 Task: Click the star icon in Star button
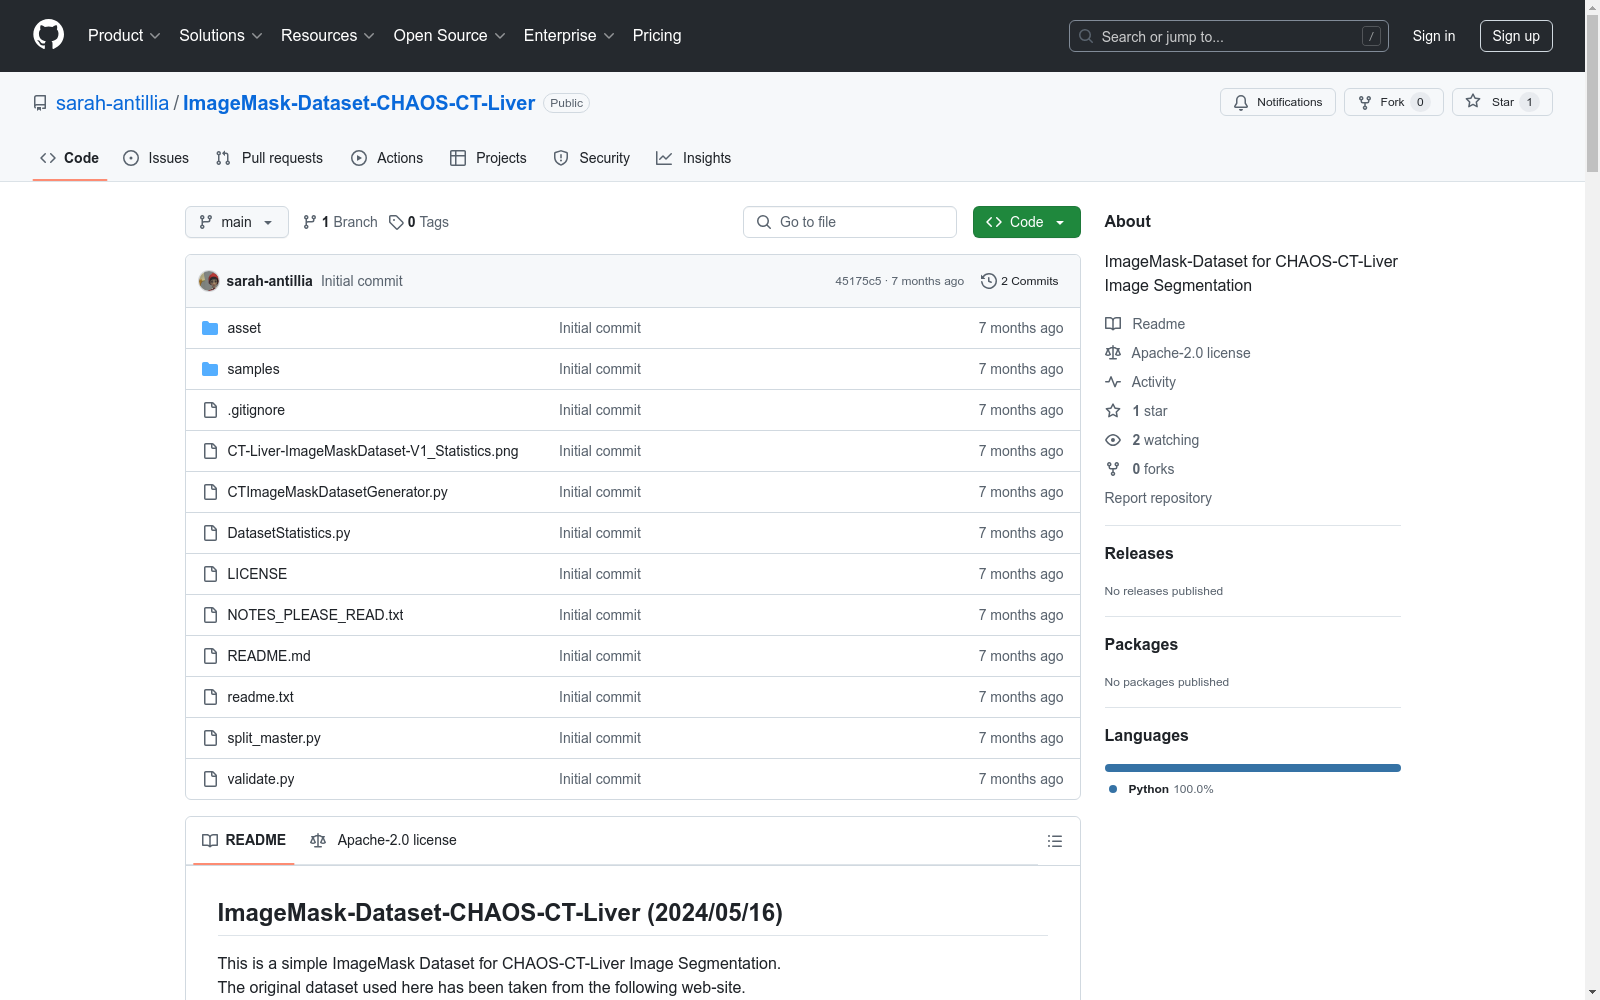point(1473,102)
